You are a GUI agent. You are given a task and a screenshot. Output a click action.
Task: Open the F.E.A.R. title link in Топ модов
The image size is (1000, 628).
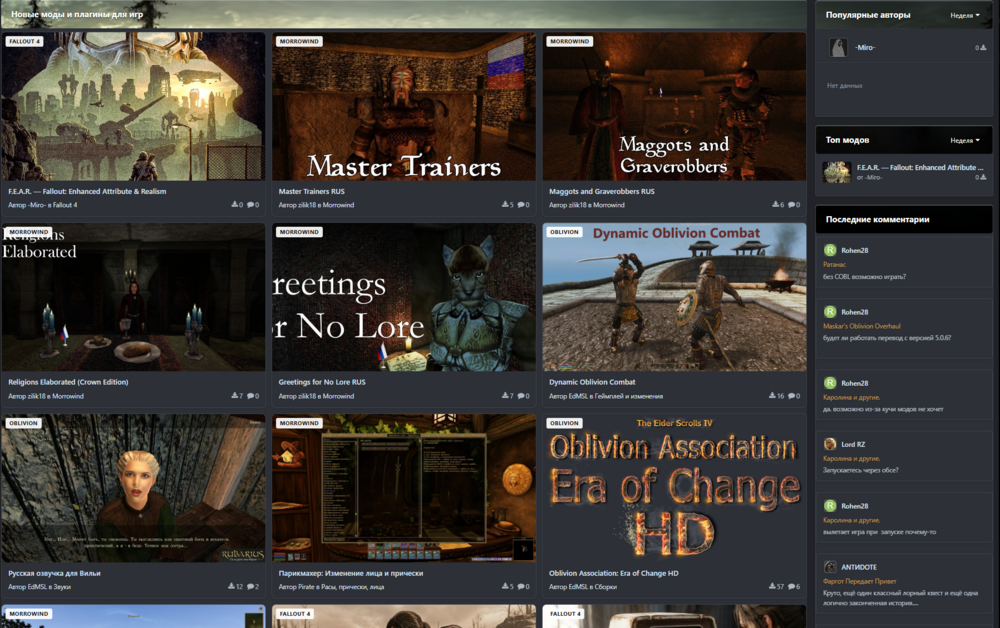click(920, 168)
